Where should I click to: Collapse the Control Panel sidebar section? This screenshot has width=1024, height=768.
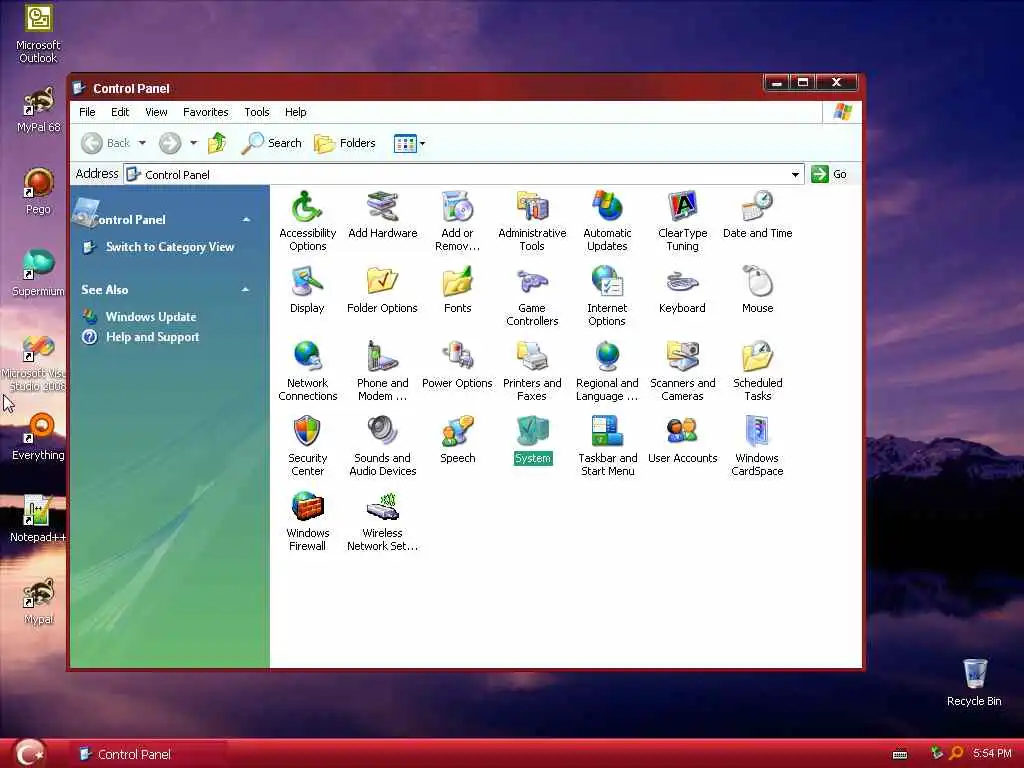point(246,219)
